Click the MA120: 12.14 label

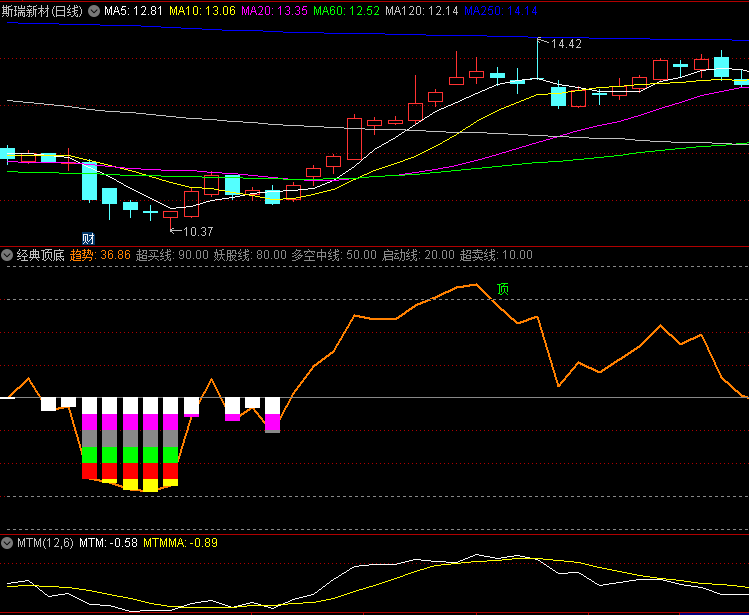point(422,11)
